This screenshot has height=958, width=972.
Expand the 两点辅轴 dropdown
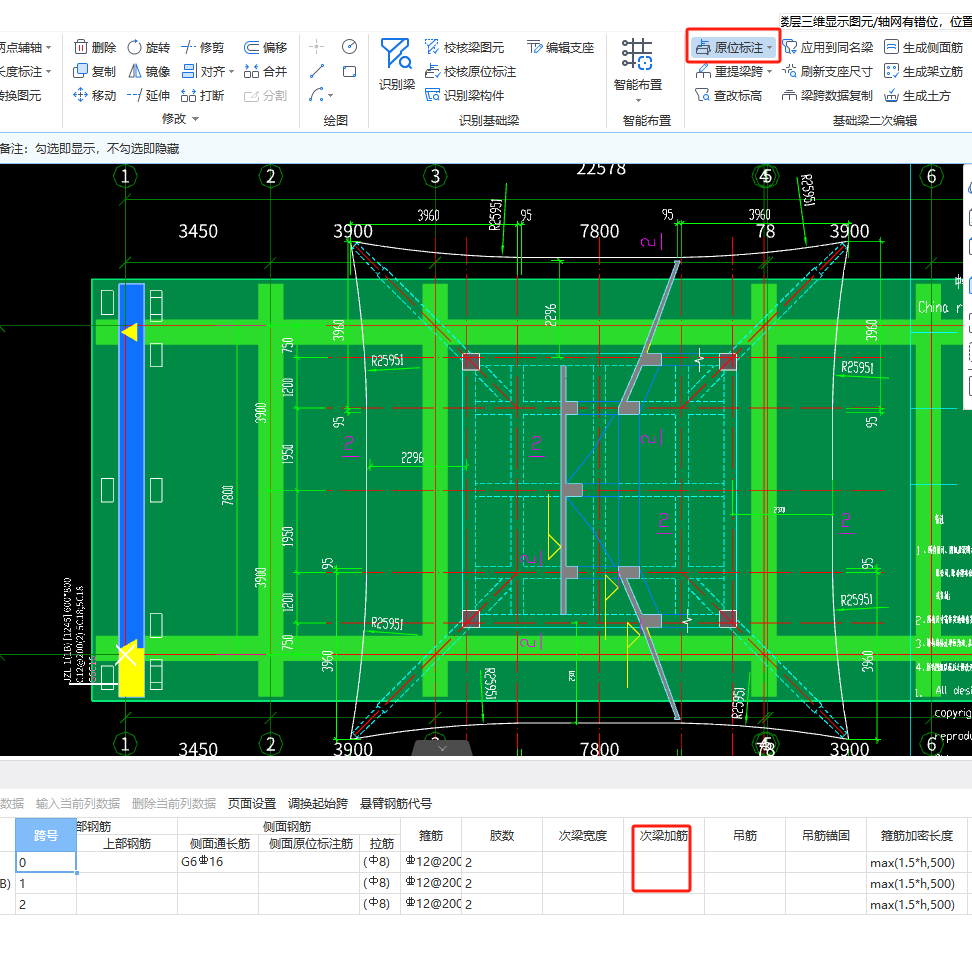(x=48, y=48)
